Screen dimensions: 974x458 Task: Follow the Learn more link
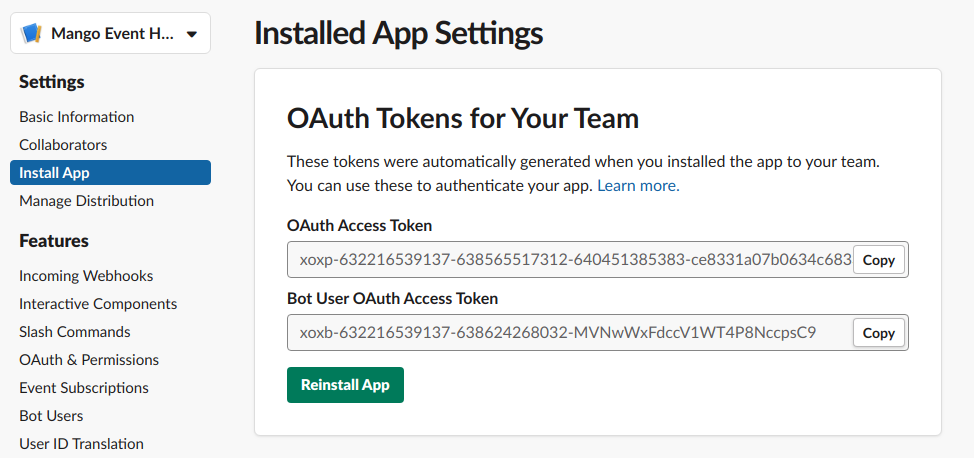pyautogui.click(x=639, y=186)
